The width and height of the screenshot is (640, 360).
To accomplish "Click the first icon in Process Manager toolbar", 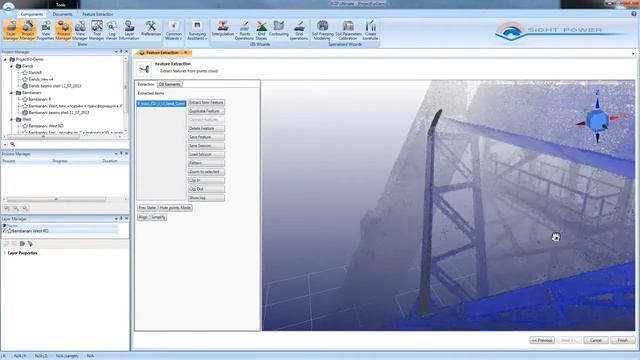I will pos(7,209).
